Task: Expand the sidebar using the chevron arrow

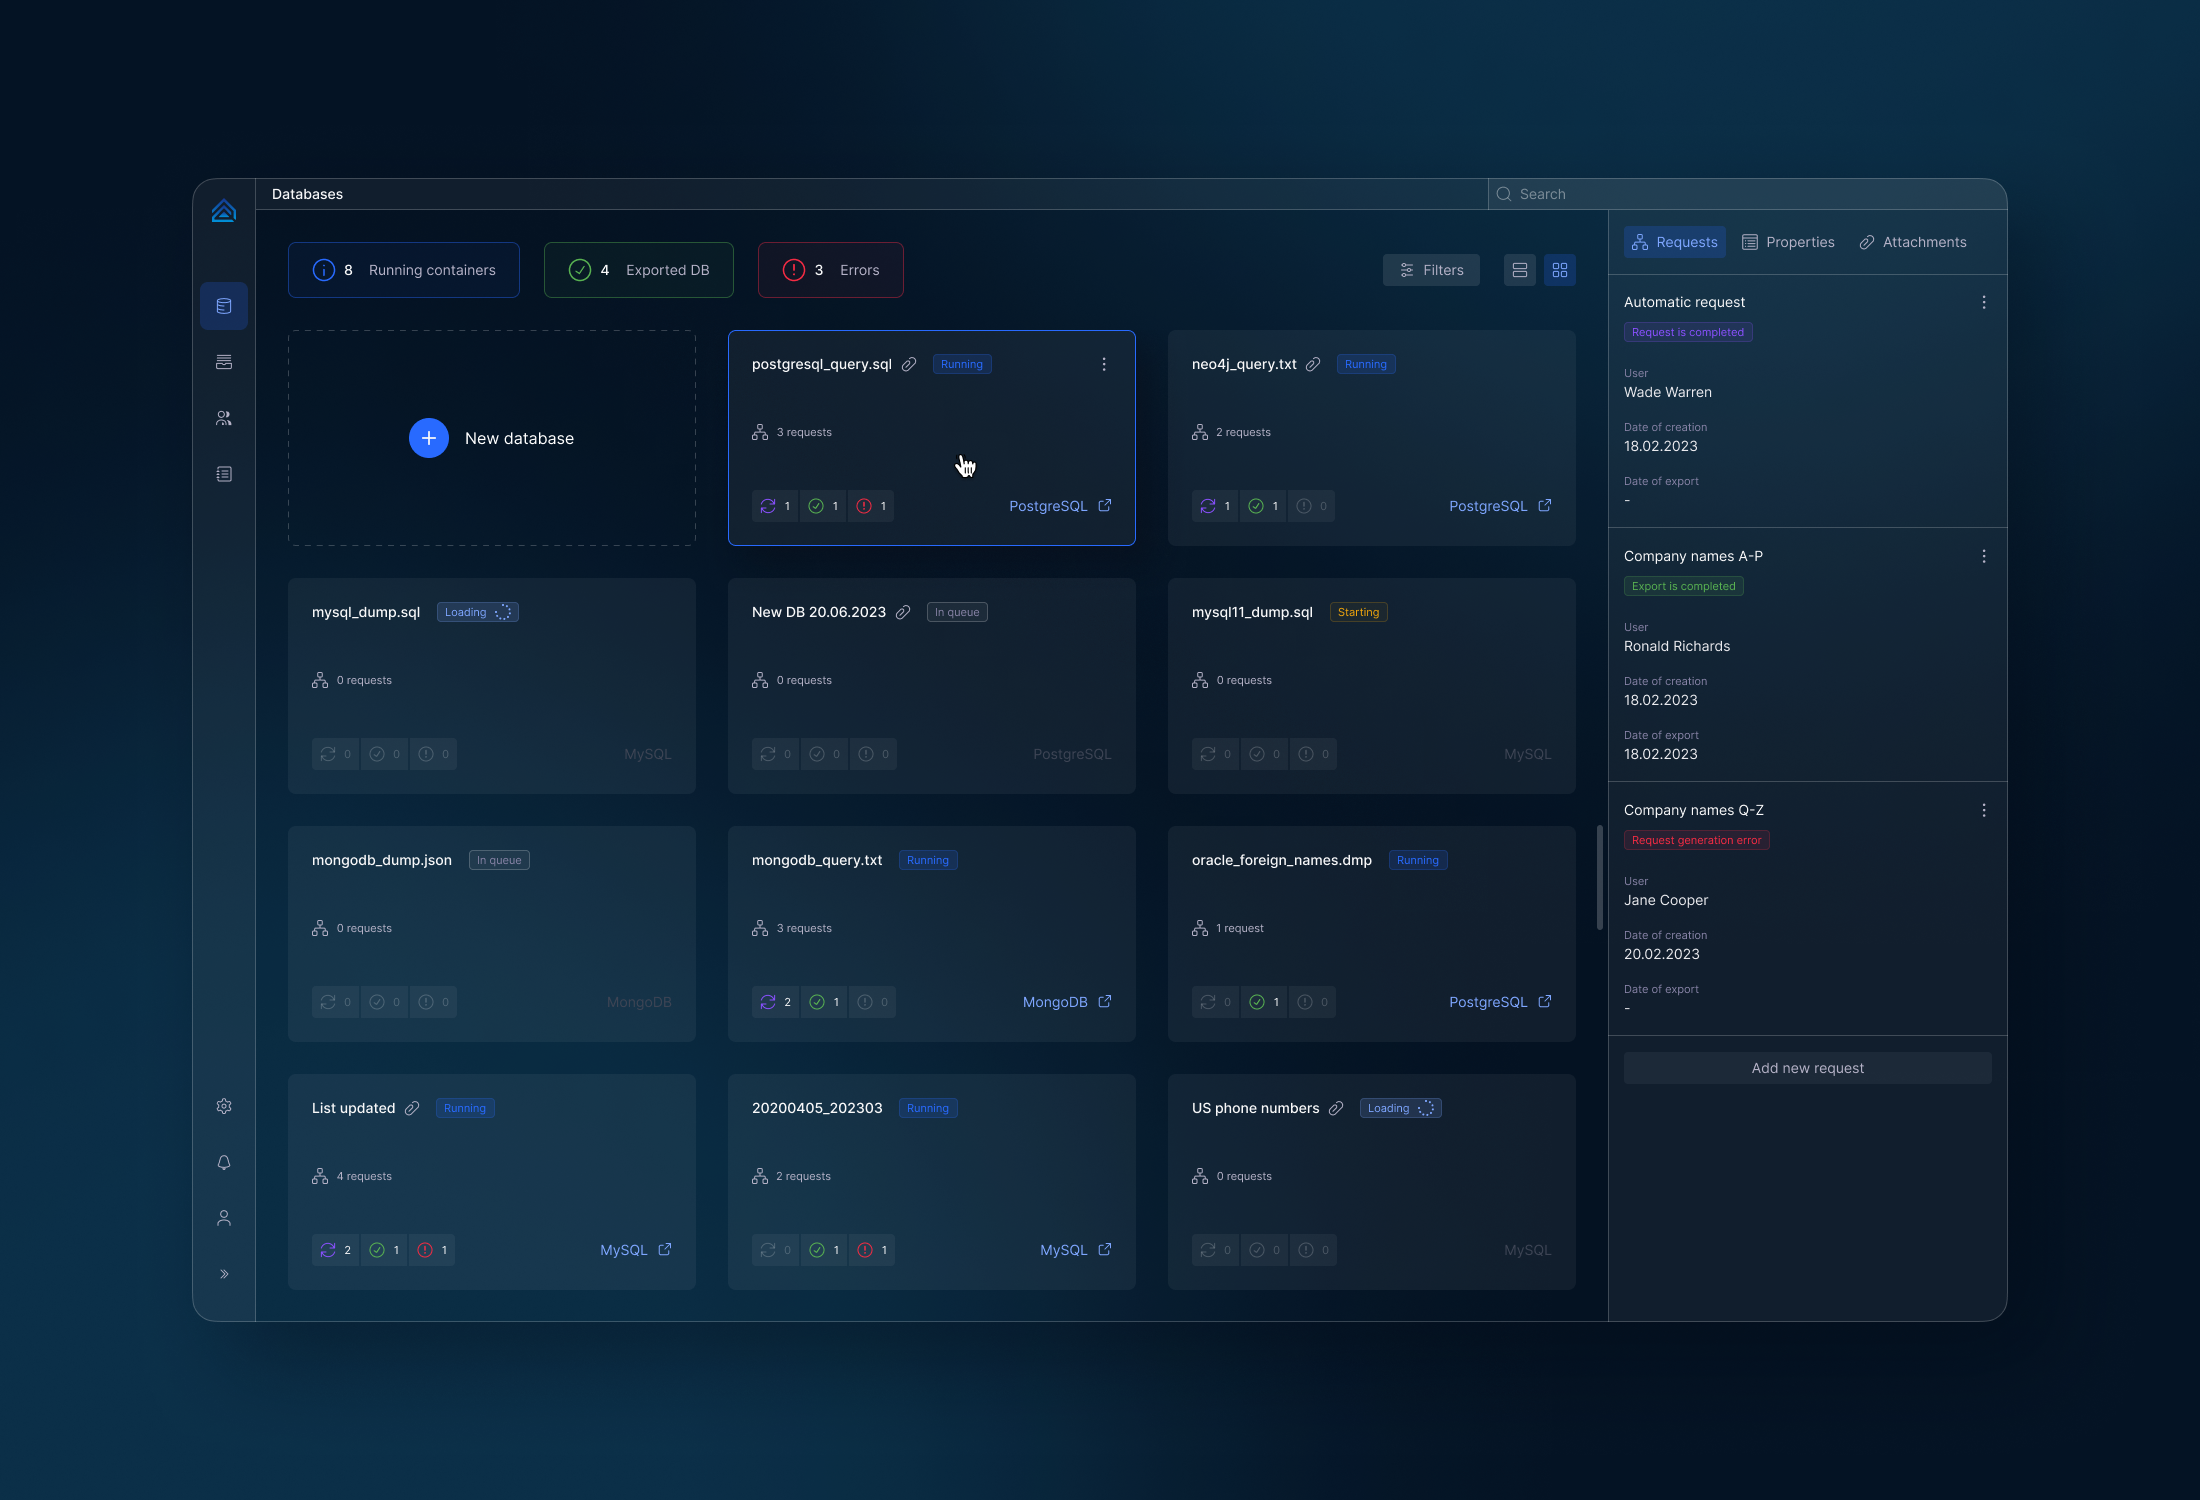Action: click(x=224, y=1273)
